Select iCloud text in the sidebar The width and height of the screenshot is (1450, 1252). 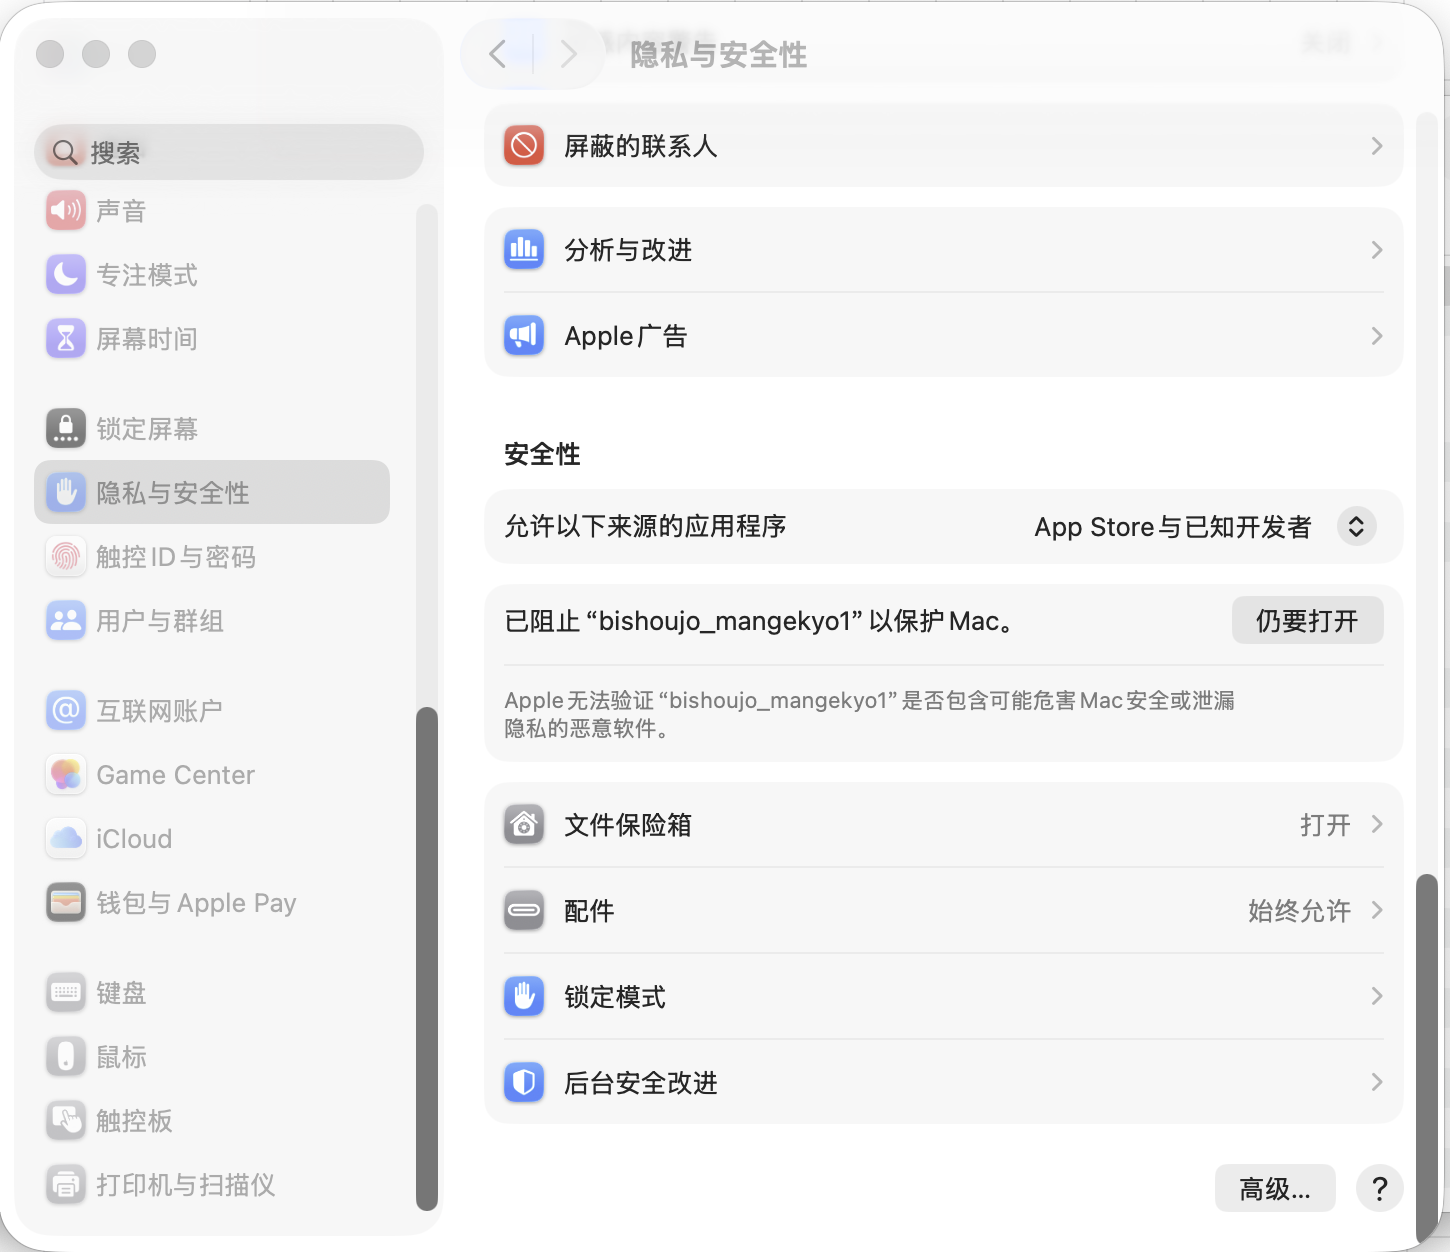click(x=134, y=839)
